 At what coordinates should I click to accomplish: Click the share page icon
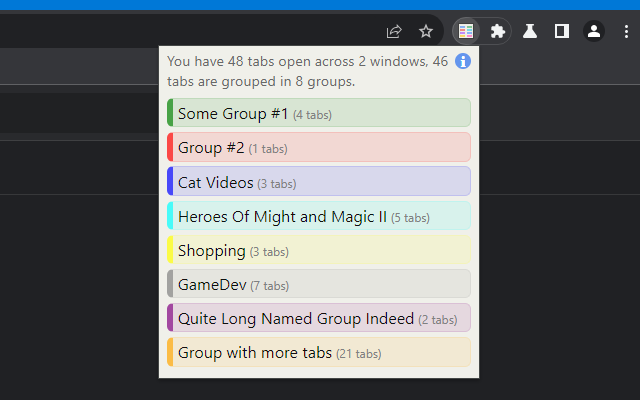pos(394,31)
